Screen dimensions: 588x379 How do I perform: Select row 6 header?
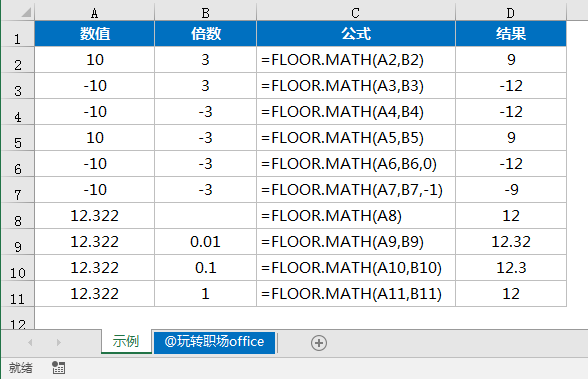click(x=18, y=163)
